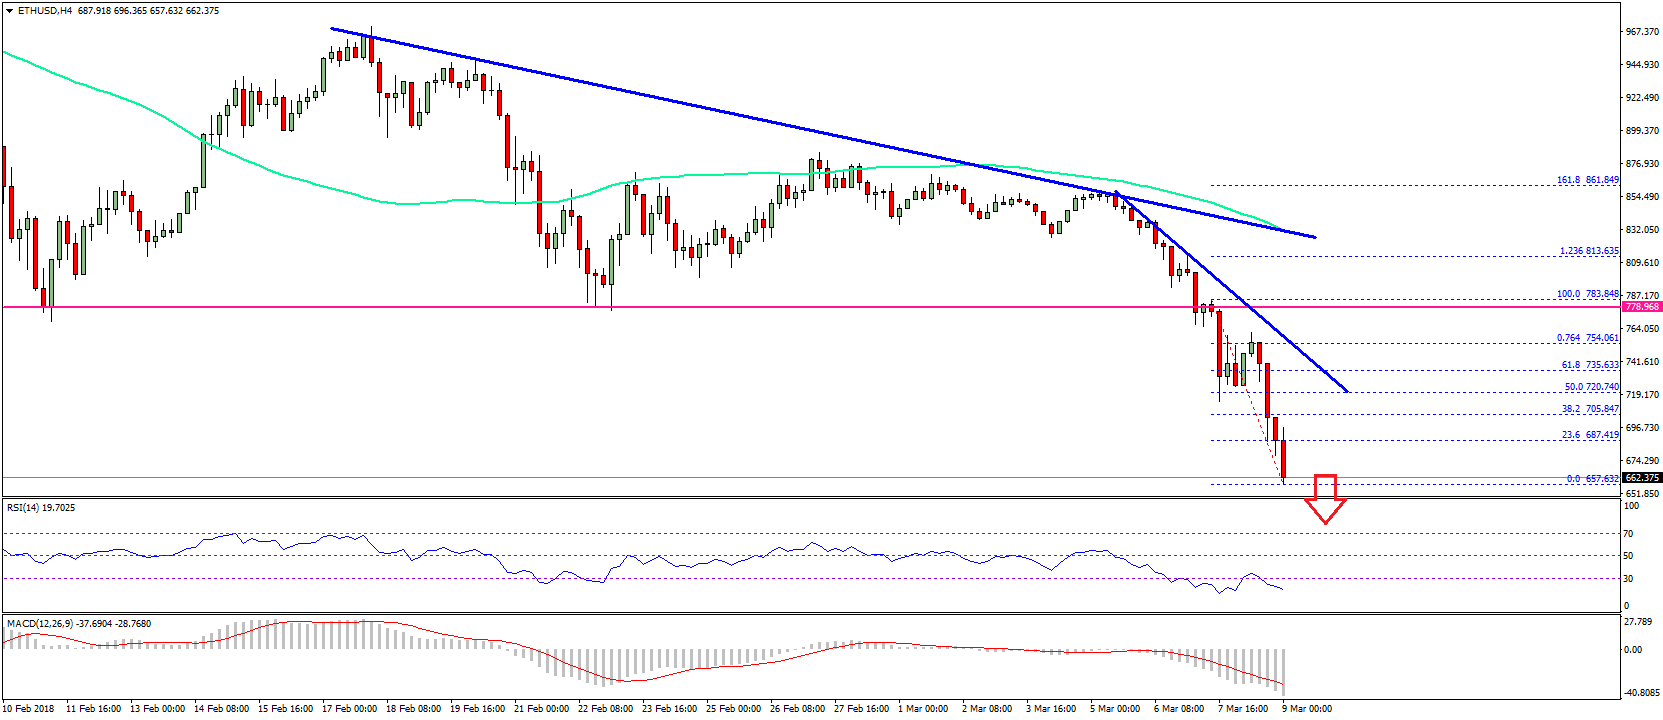Click the 967.370 price axis label
Image resolution: width=1663 pixels, height=720 pixels.
point(1642,32)
